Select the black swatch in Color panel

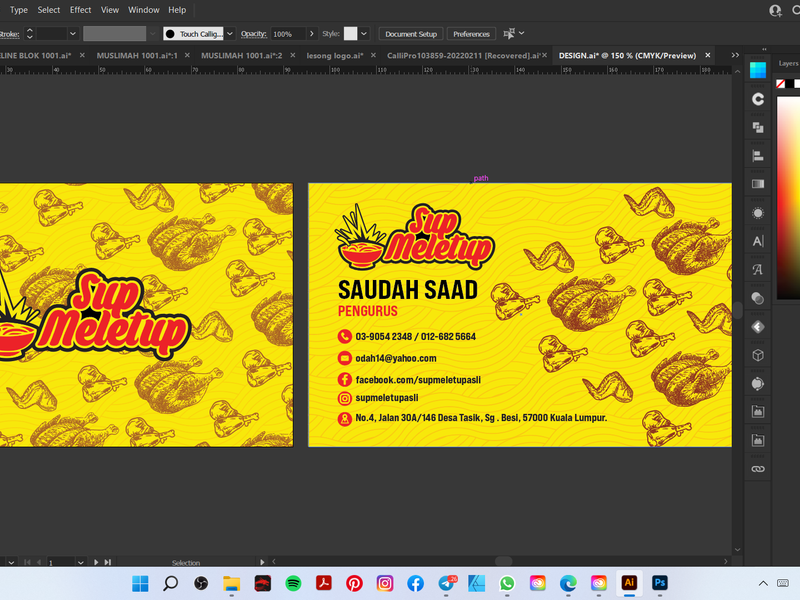[x=789, y=84]
